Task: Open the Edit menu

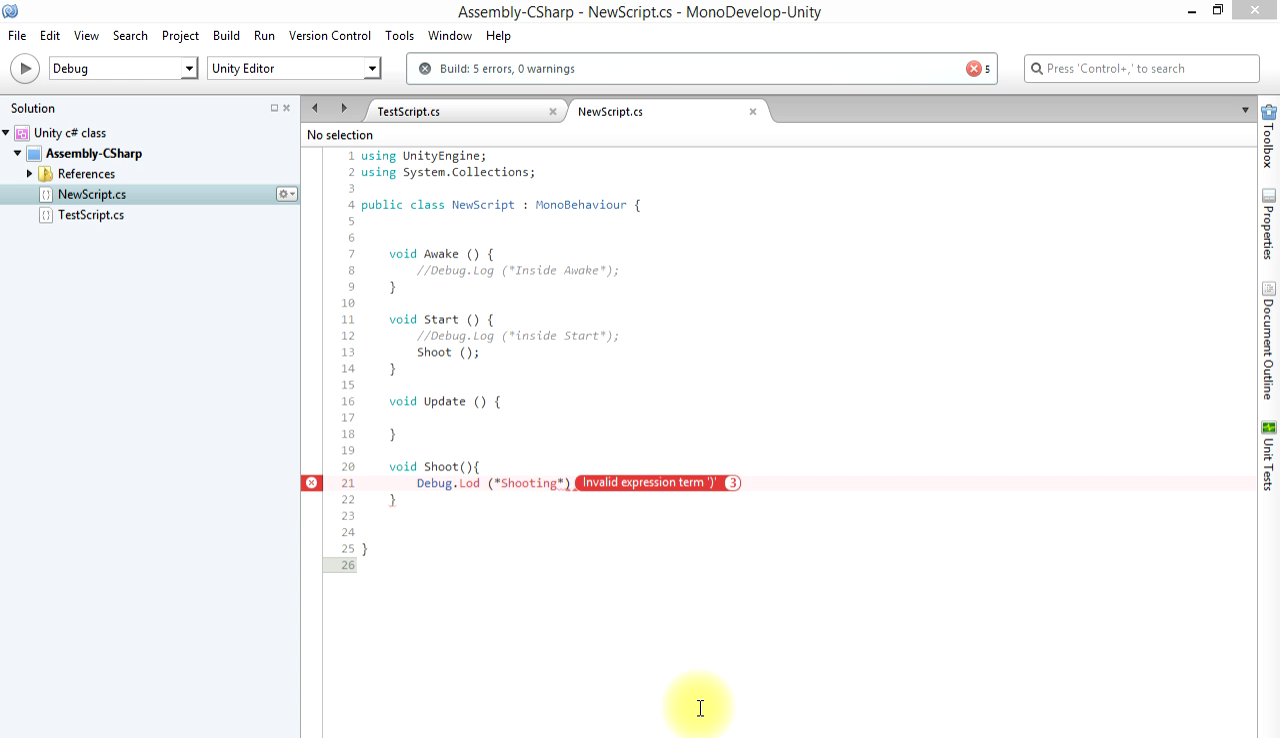Action: 50,35
